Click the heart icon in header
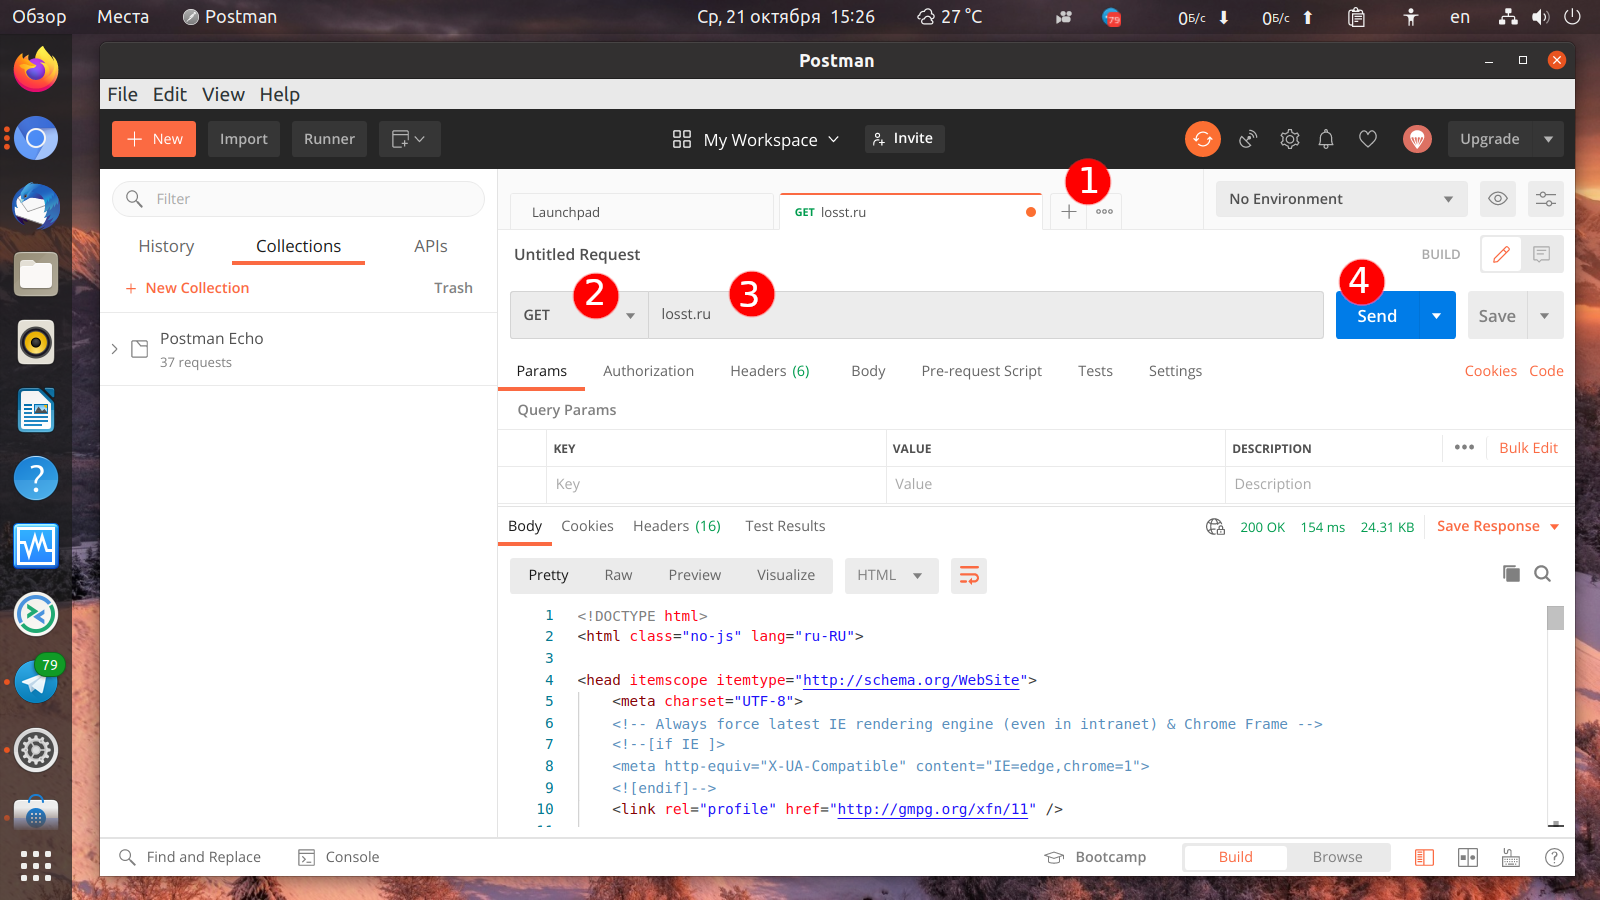Screen dimensions: 1600x900 (x=1368, y=139)
